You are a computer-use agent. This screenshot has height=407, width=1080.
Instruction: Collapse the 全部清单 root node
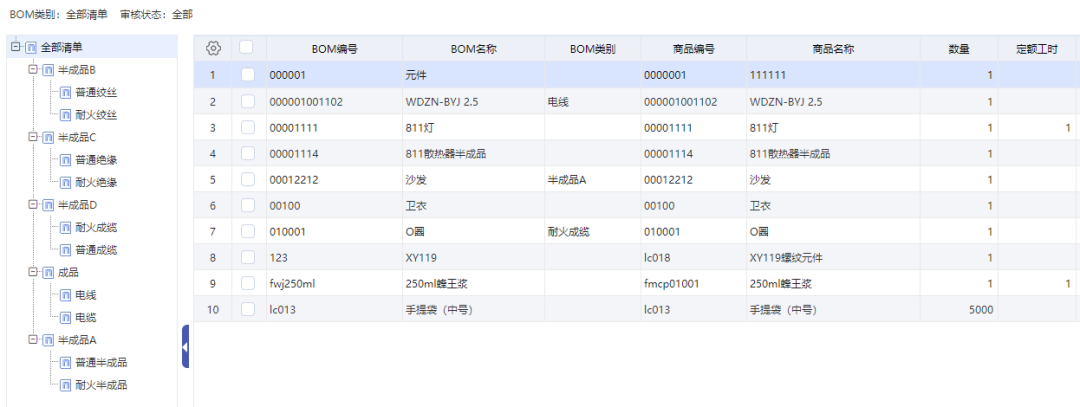(x=15, y=47)
